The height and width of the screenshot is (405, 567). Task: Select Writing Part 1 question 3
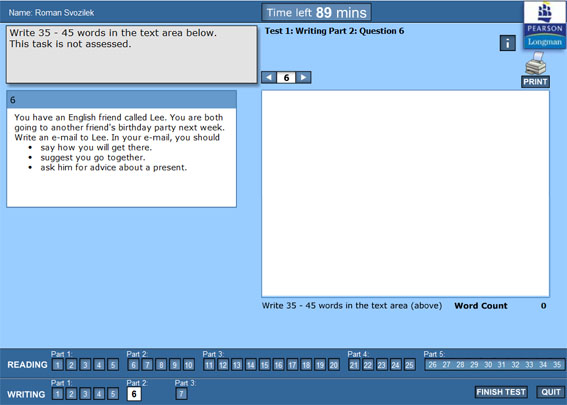coord(85,394)
